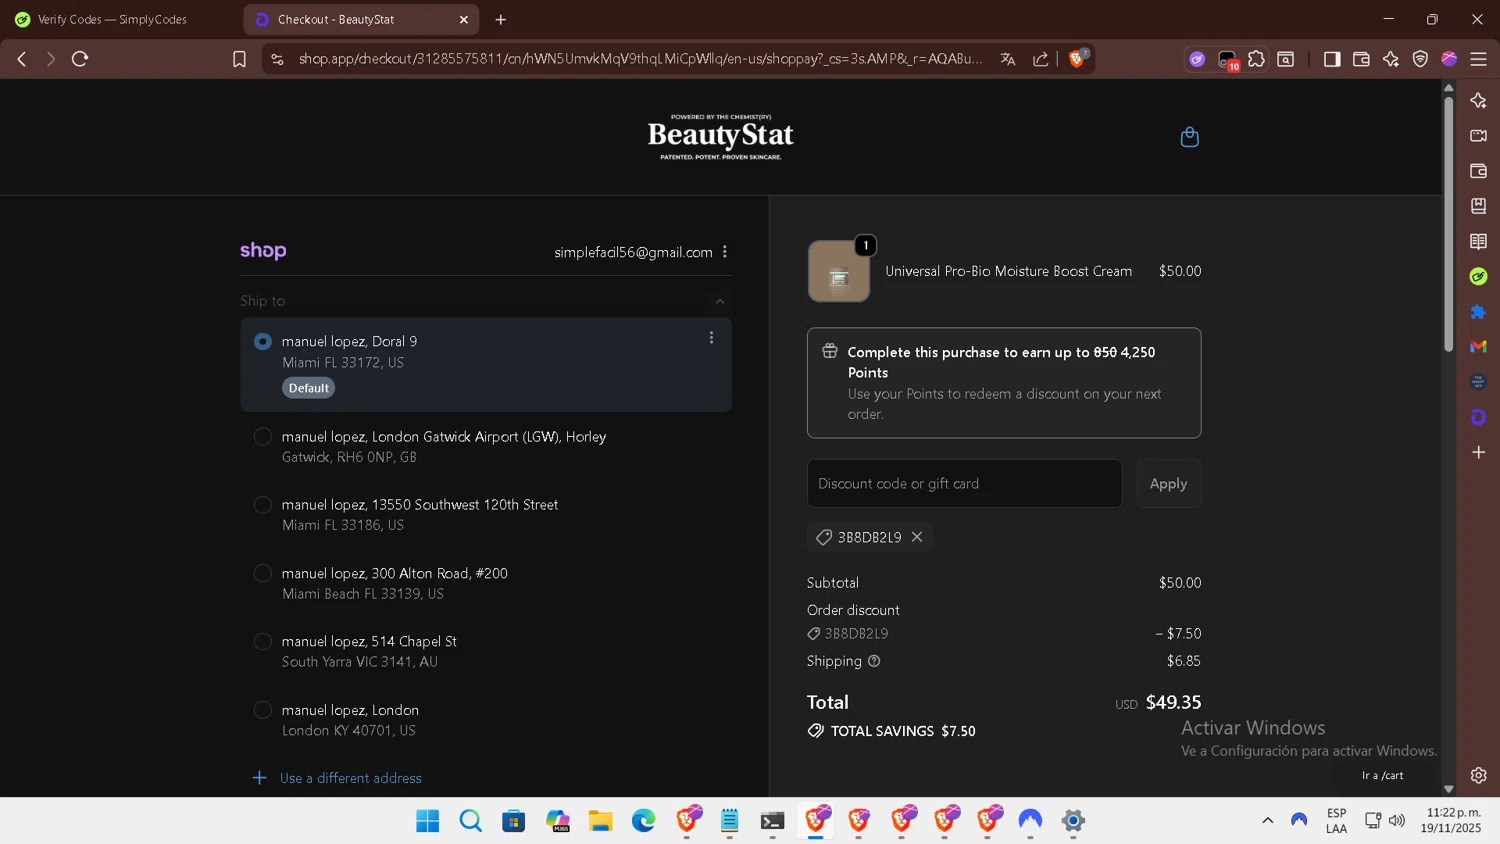Collapse the Ship to section chevron
The width and height of the screenshot is (1500, 844).
click(720, 301)
